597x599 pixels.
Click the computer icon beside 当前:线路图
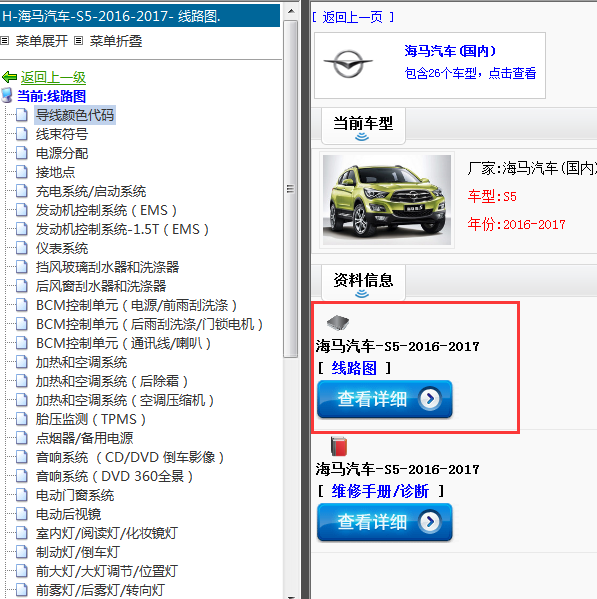(7, 96)
